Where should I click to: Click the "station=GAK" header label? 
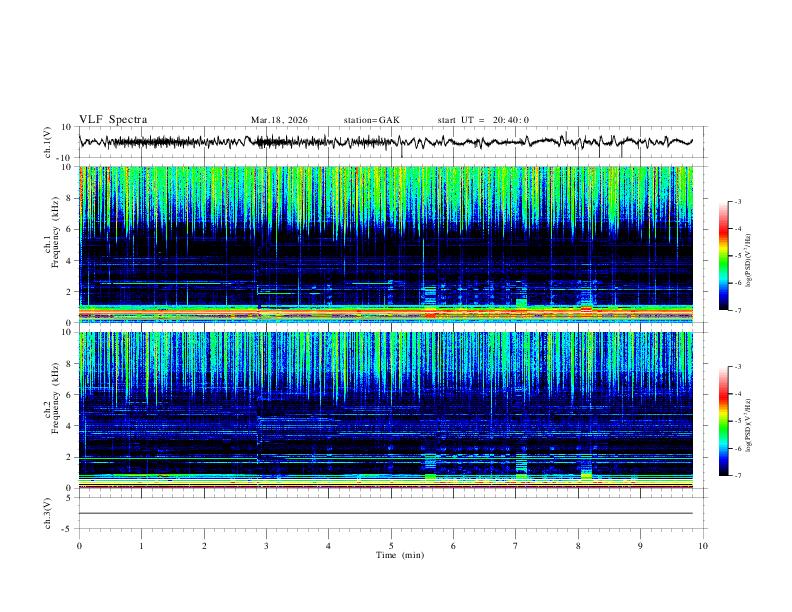pyautogui.click(x=371, y=120)
